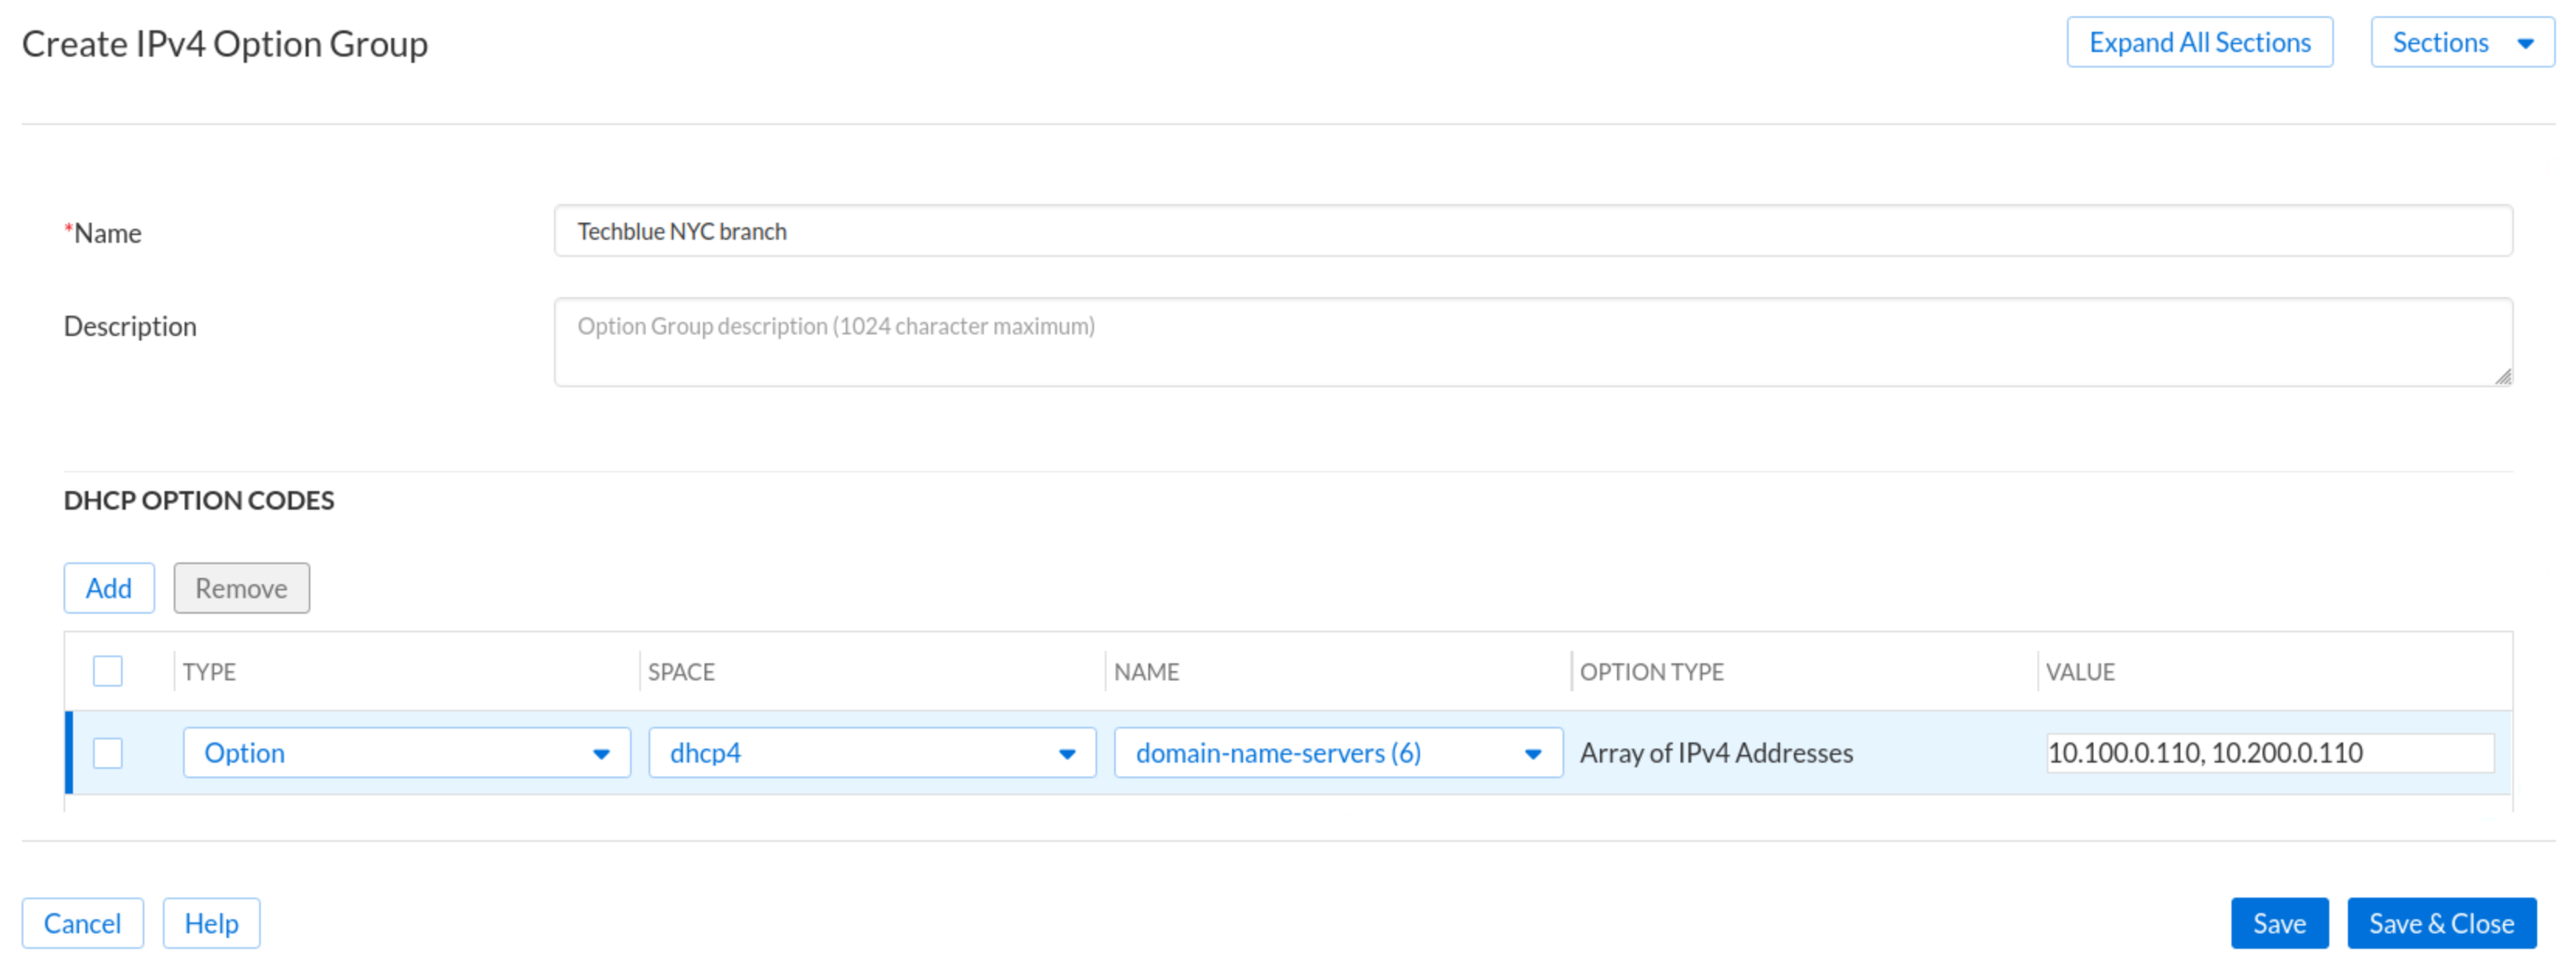This screenshot has height=962, width=2576.
Task: Check the select-all header checkbox
Action: point(108,671)
